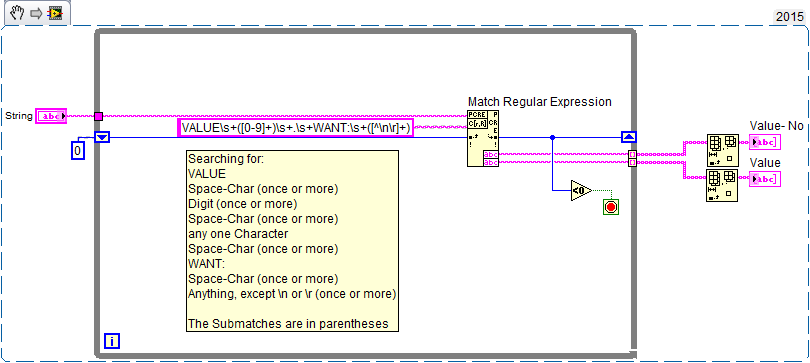Select the less than zero comparison node

581,191
